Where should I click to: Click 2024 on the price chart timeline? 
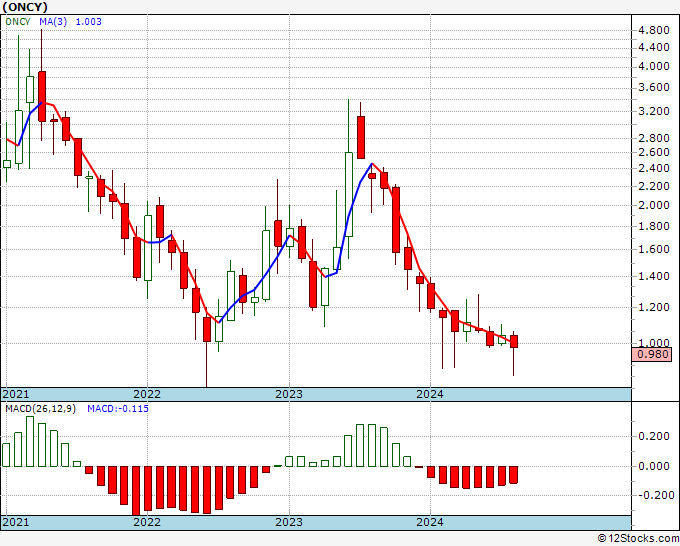[430, 394]
